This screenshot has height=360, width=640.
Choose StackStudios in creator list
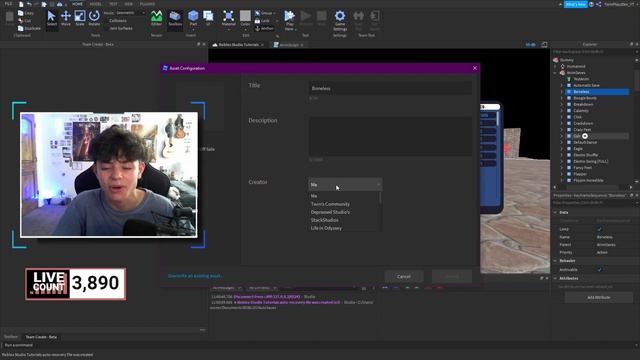click(x=324, y=220)
